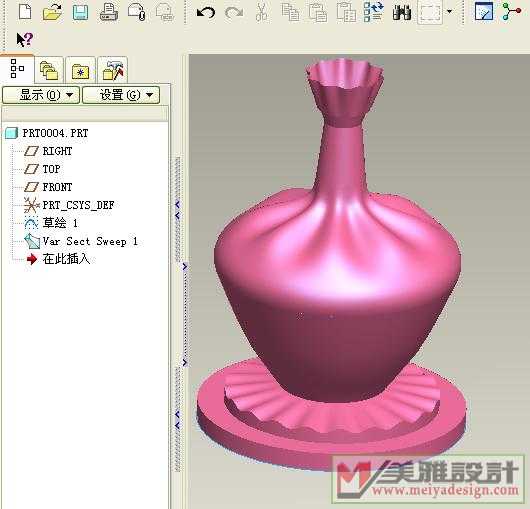The width and height of the screenshot is (530, 509).
Task: Undo the last operation
Action: [206, 13]
